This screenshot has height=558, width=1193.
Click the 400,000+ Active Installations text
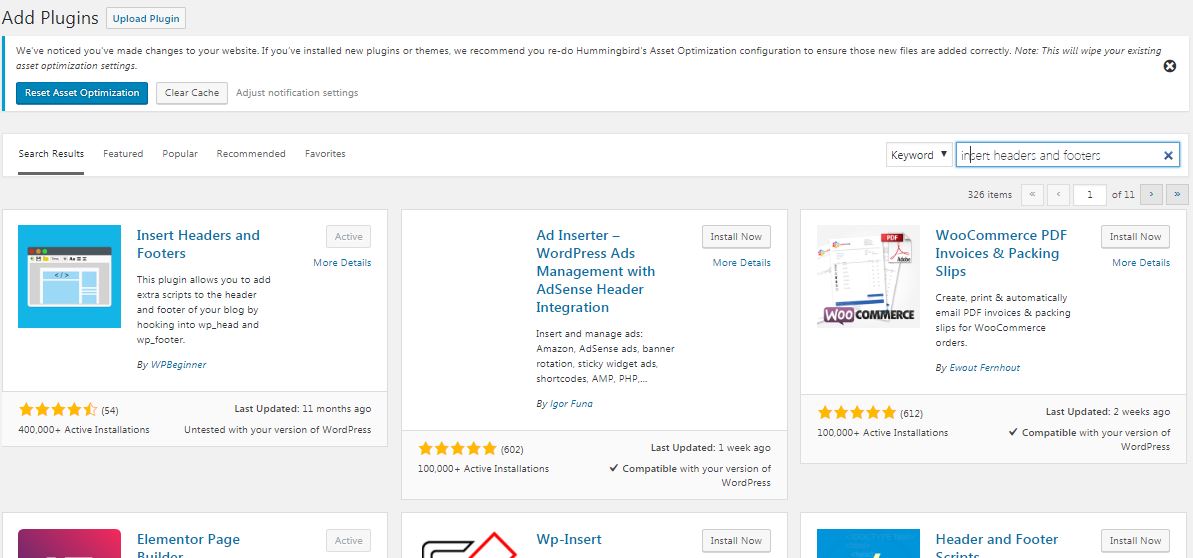pyautogui.click(x=84, y=429)
